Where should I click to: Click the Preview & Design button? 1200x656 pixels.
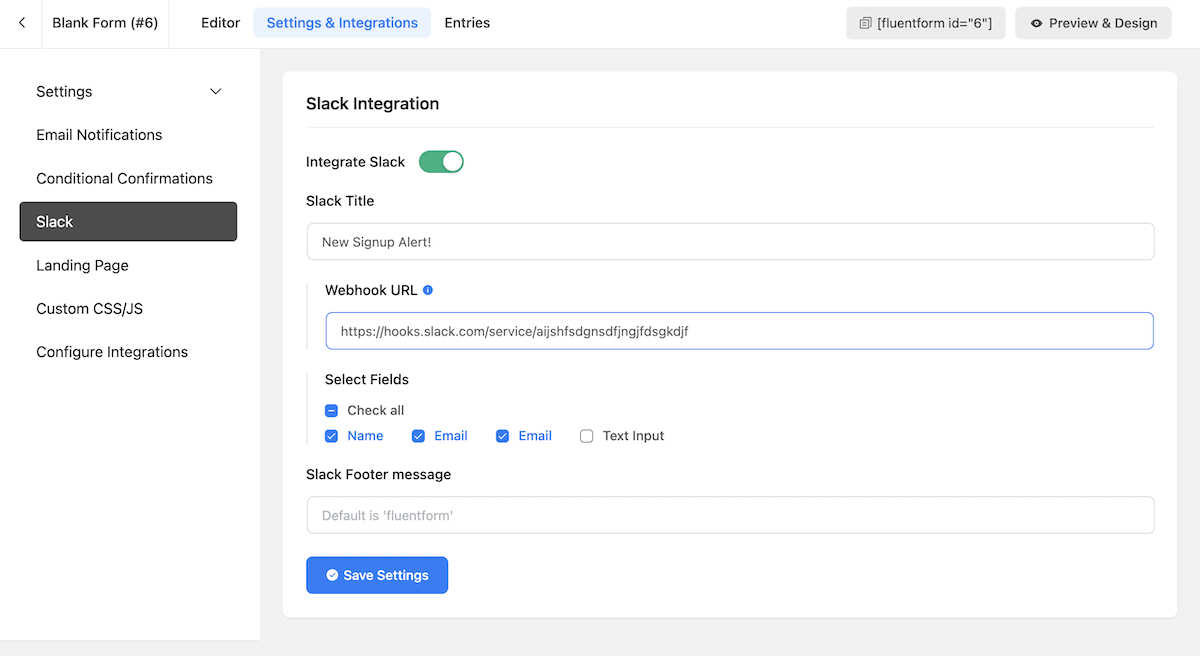click(x=1094, y=23)
